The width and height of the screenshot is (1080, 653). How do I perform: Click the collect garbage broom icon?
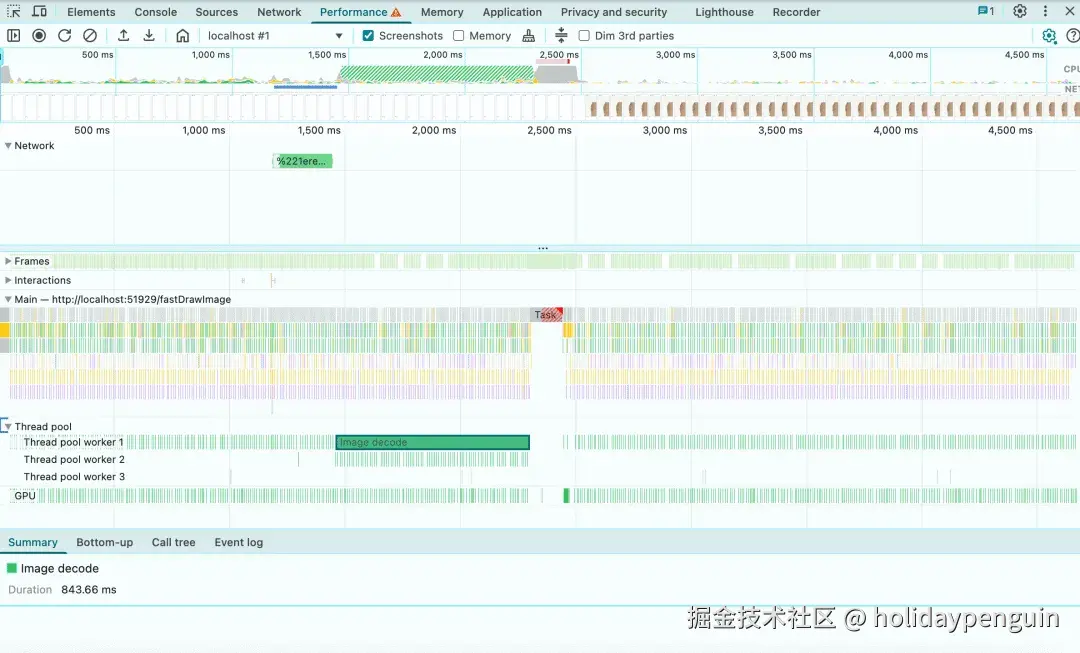pyautogui.click(x=529, y=35)
